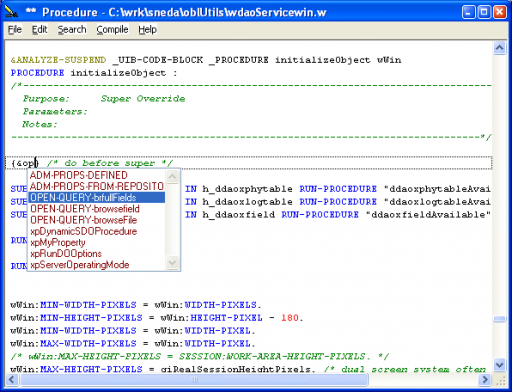Screen dimensions: 512x392
Task: Select ADM-PROPS-FROM-REPOSITO in the autocomplete list
Action: pyautogui.click(x=96, y=186)
